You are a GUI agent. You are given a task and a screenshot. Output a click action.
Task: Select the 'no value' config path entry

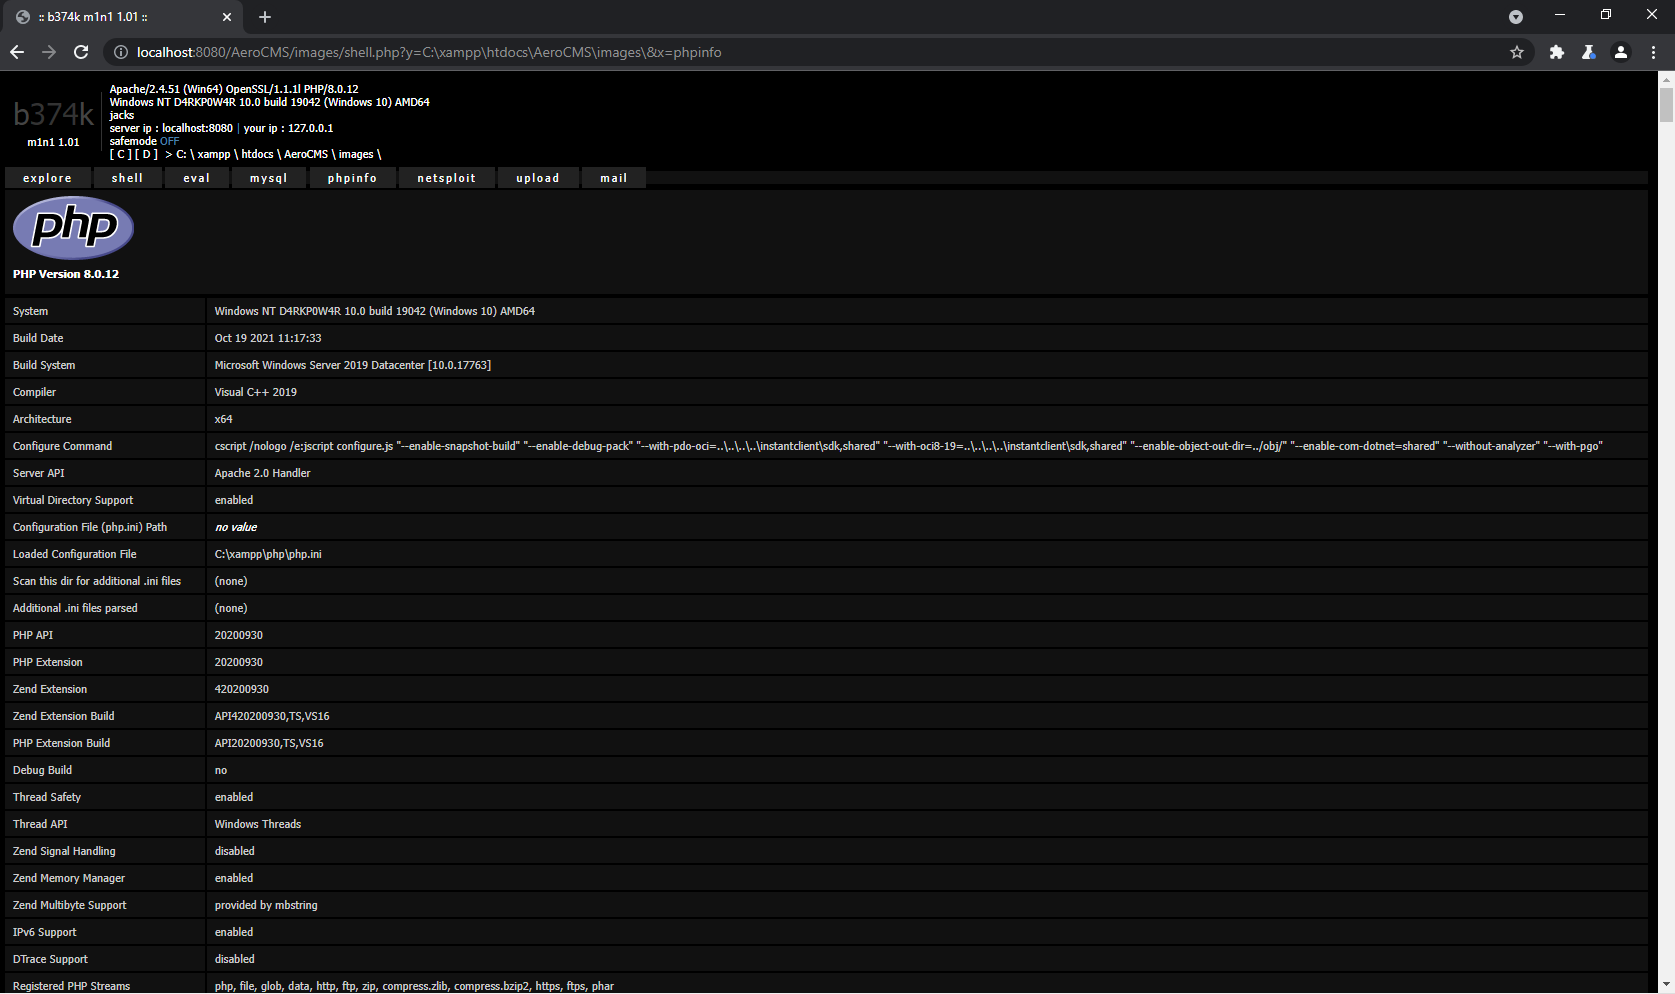[236, 527]
